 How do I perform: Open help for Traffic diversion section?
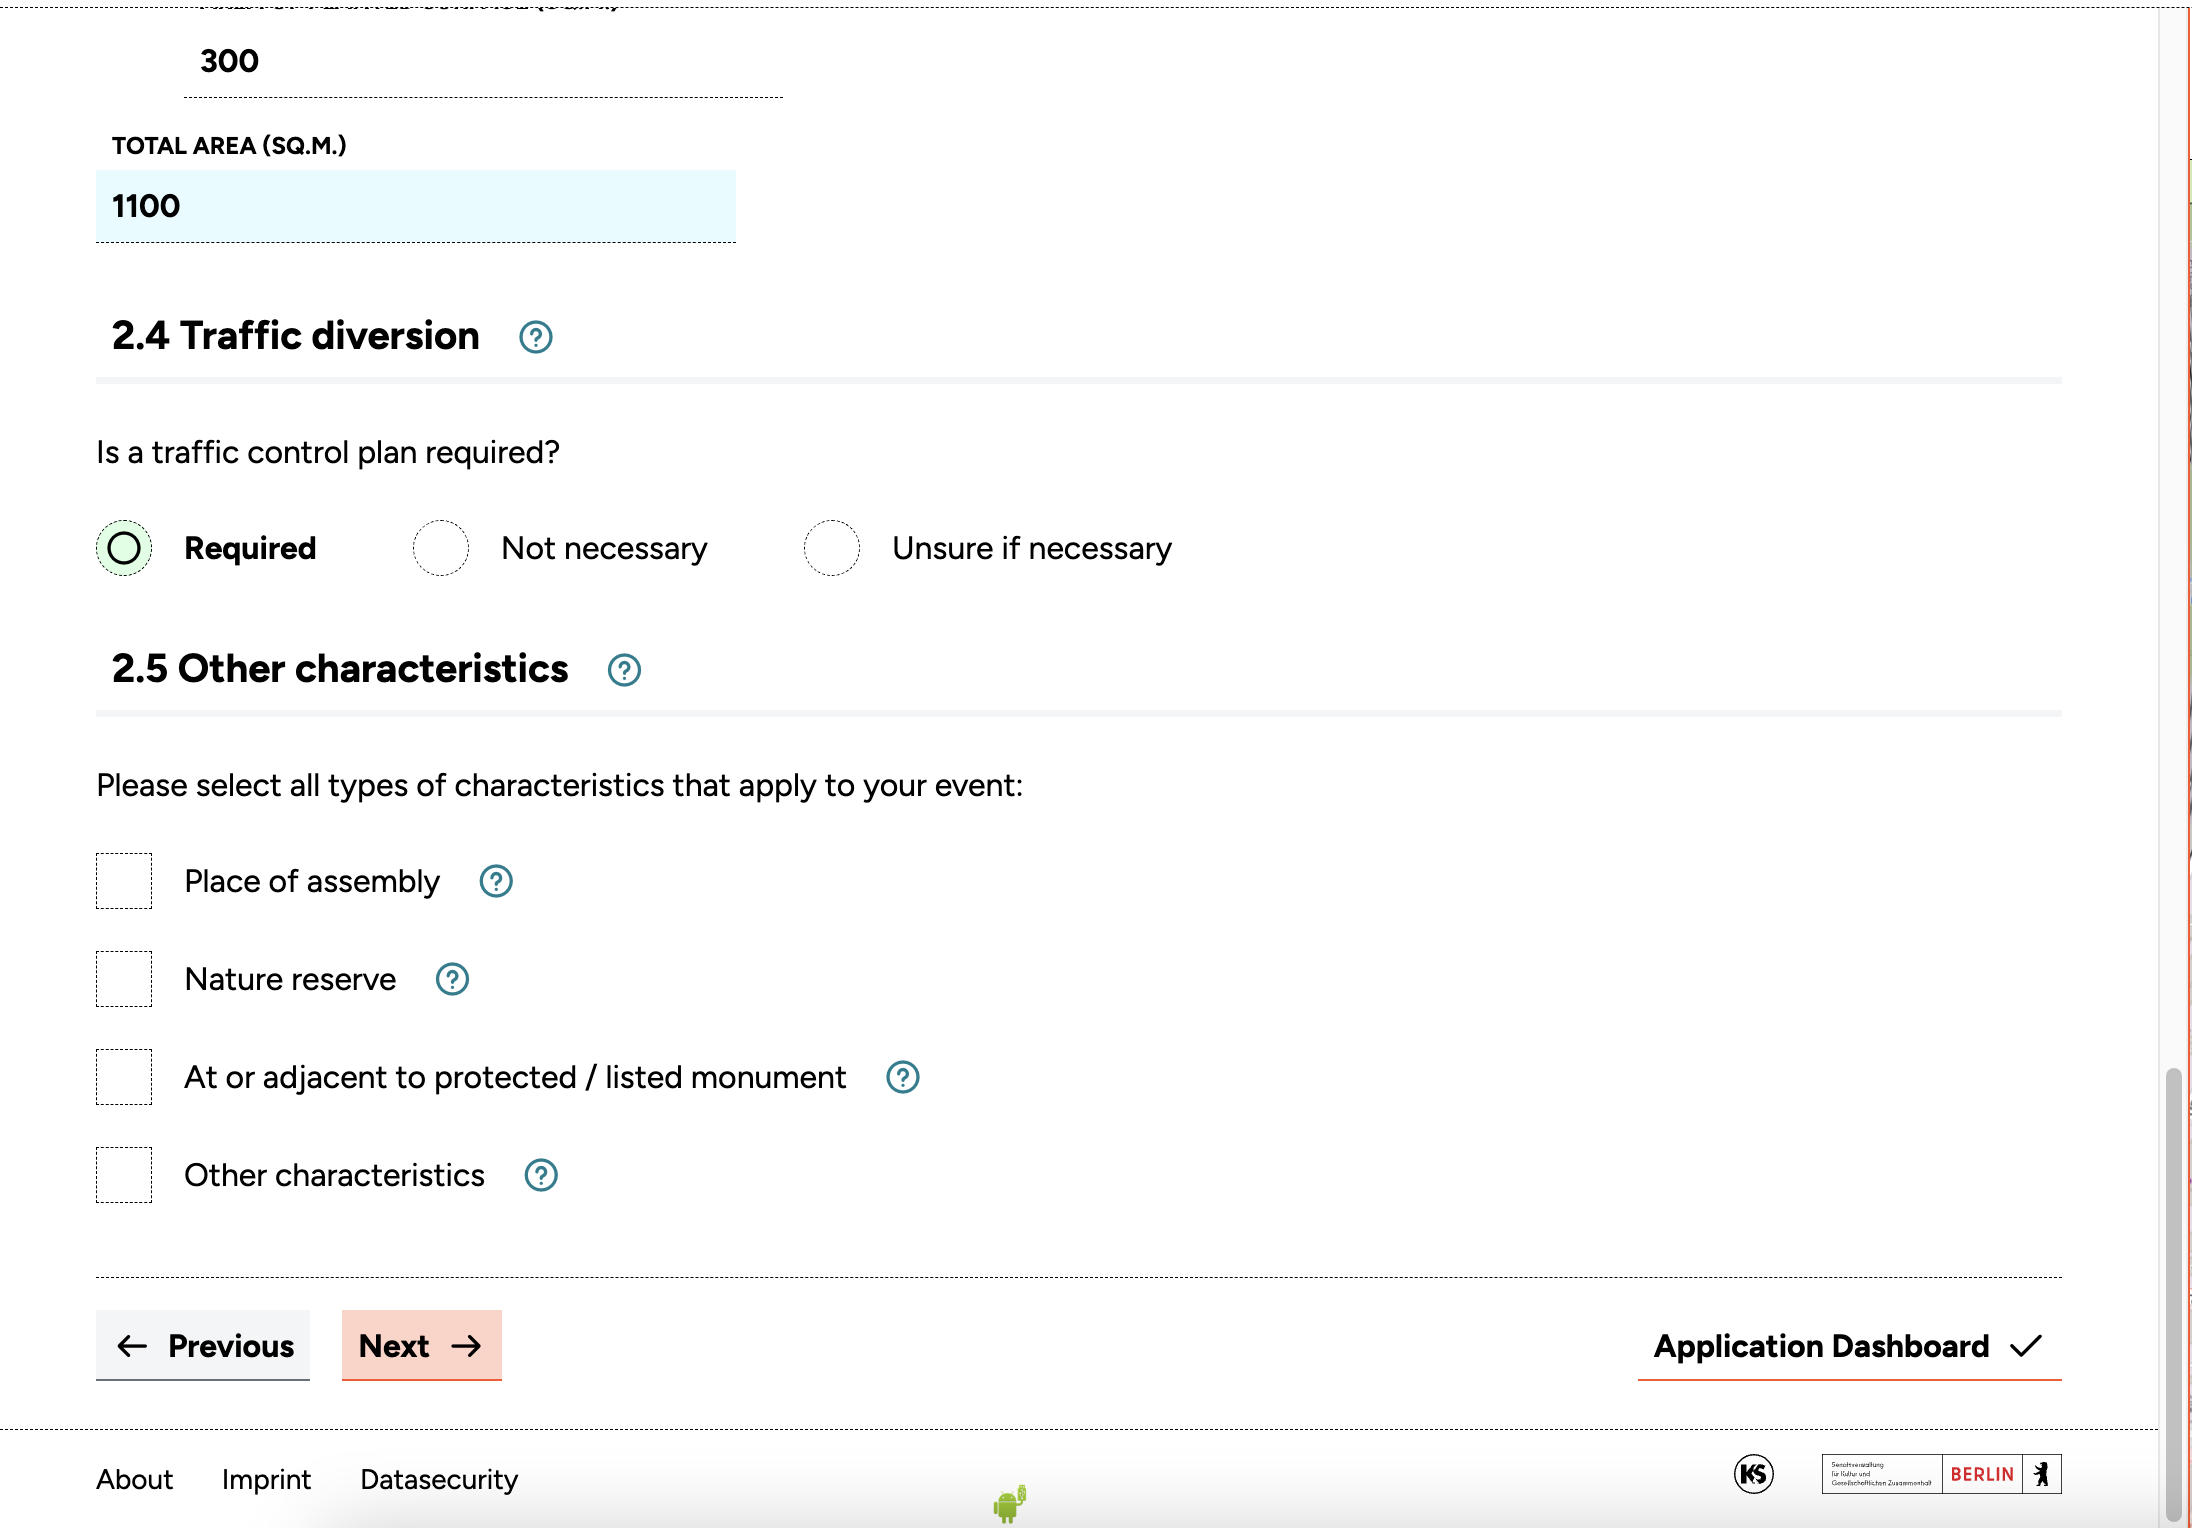536,337
